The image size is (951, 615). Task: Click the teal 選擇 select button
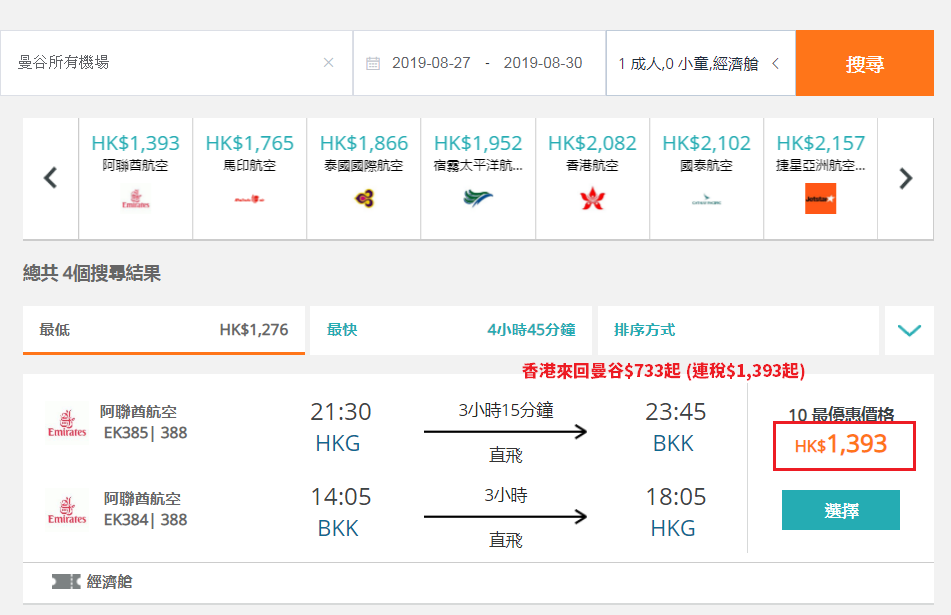tap(841, 510)
